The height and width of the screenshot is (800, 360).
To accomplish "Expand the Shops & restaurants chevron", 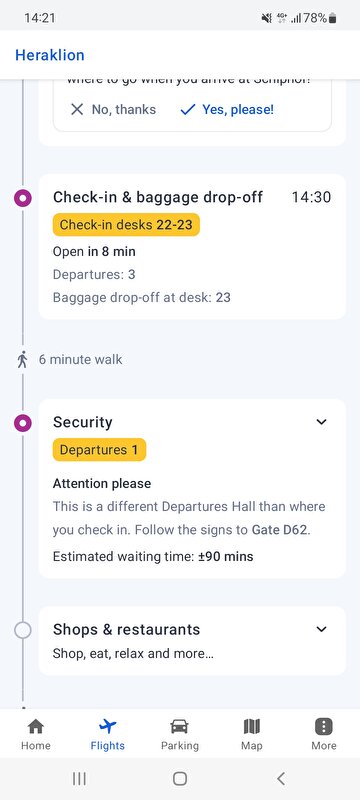I will pos(321,629).
